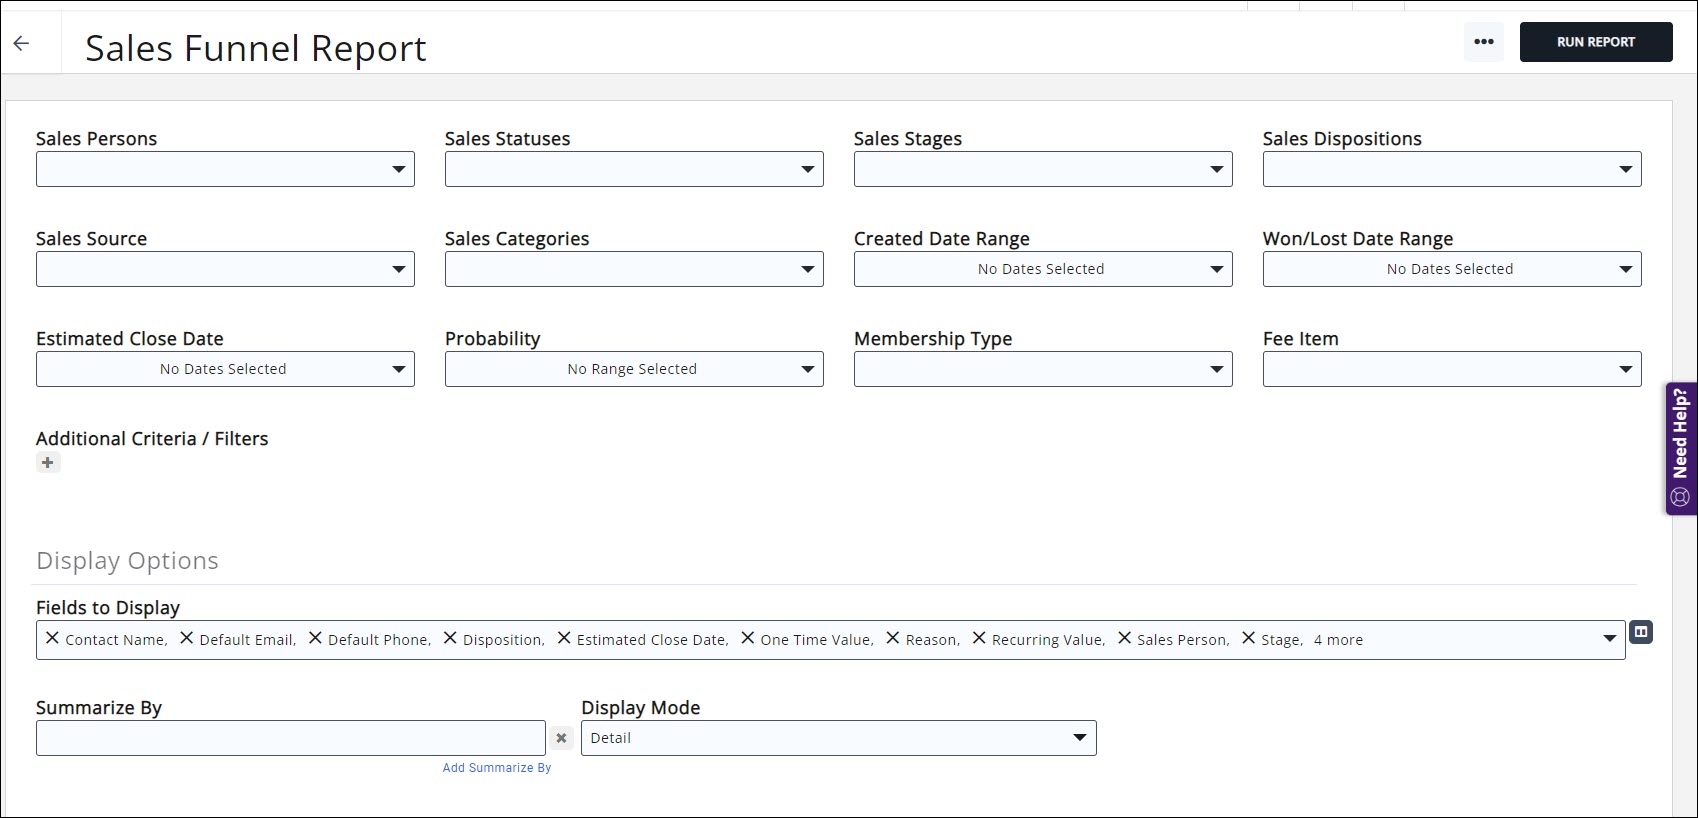Click the back arrow icon
Screen dimensions: 1698x818
pyautogui.click(x=21, y=43)
